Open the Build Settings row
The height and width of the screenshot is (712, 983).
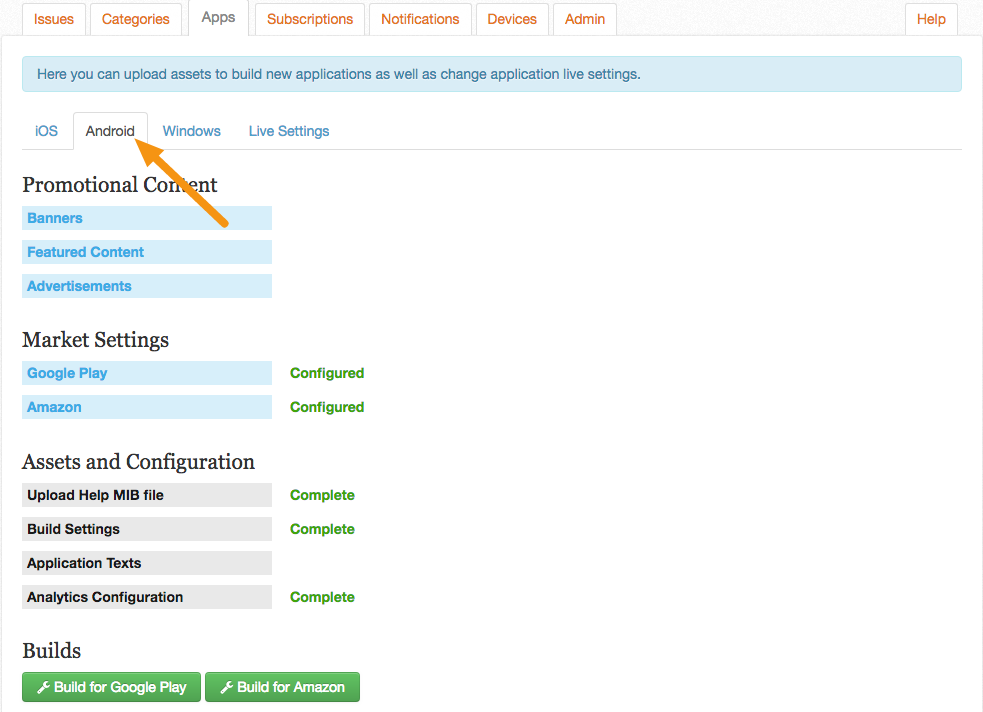pyautogui.click(x=147, y=529)
